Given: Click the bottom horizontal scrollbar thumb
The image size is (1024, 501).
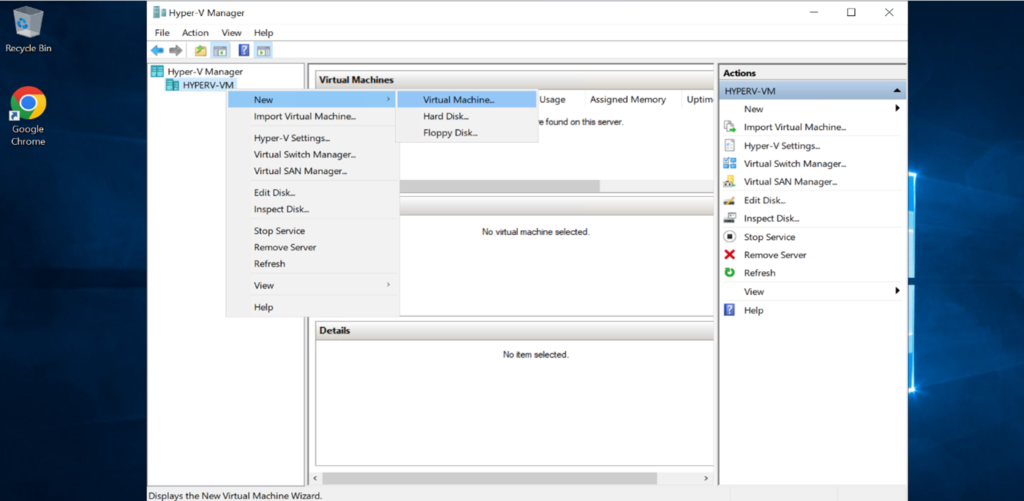Looking at the screenshot, I should point(489,478).
